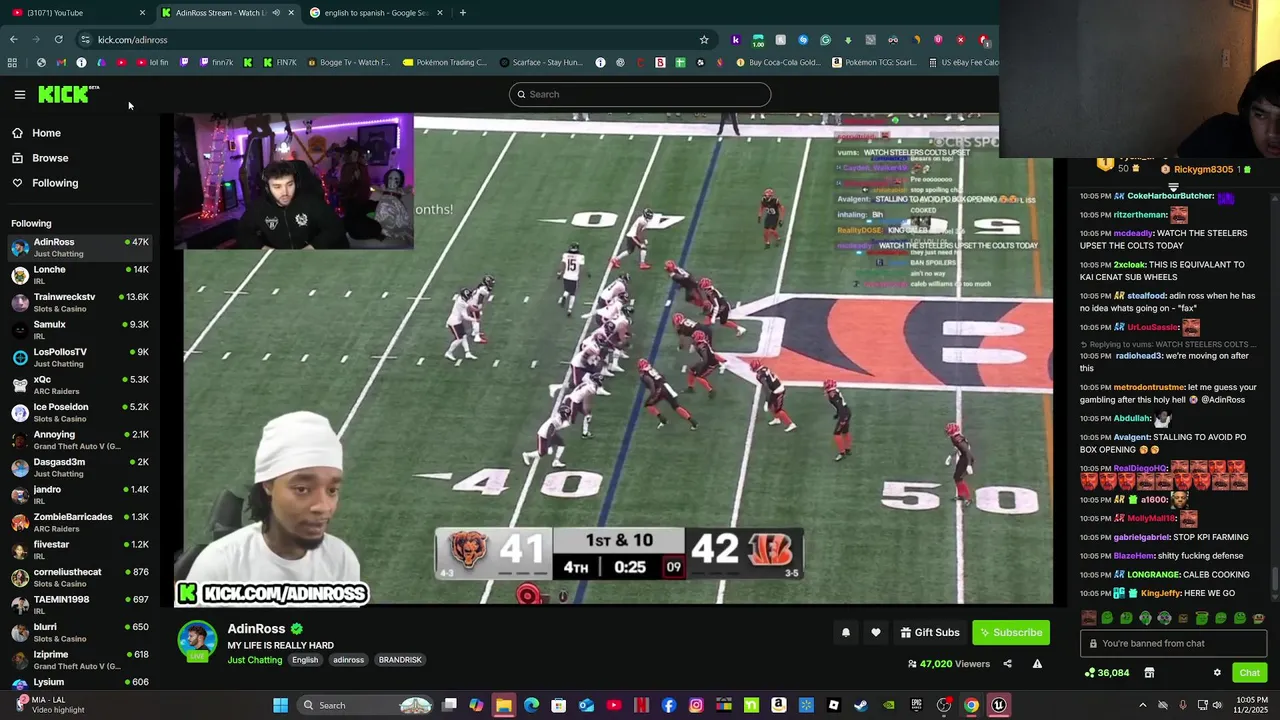
Task: Mute the AdinRoss Stream tab audio icon
Action: tap(276, 13)
